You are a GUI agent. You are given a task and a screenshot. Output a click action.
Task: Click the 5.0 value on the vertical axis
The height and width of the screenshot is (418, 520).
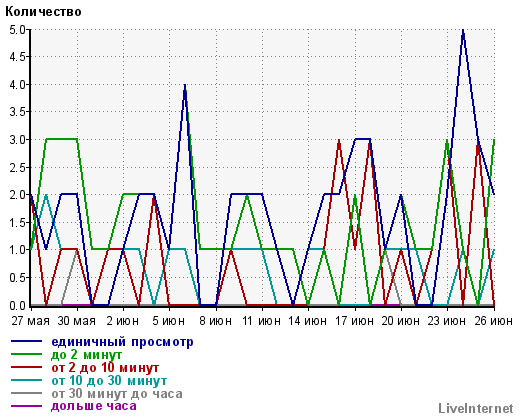tap(17, 30)
